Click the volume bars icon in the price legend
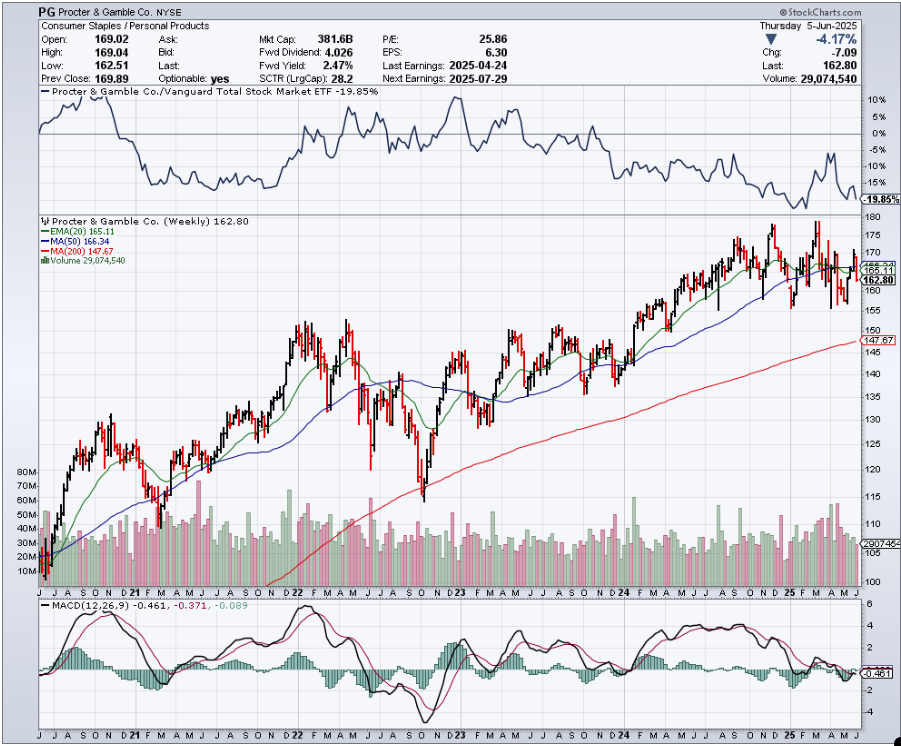 45,260
